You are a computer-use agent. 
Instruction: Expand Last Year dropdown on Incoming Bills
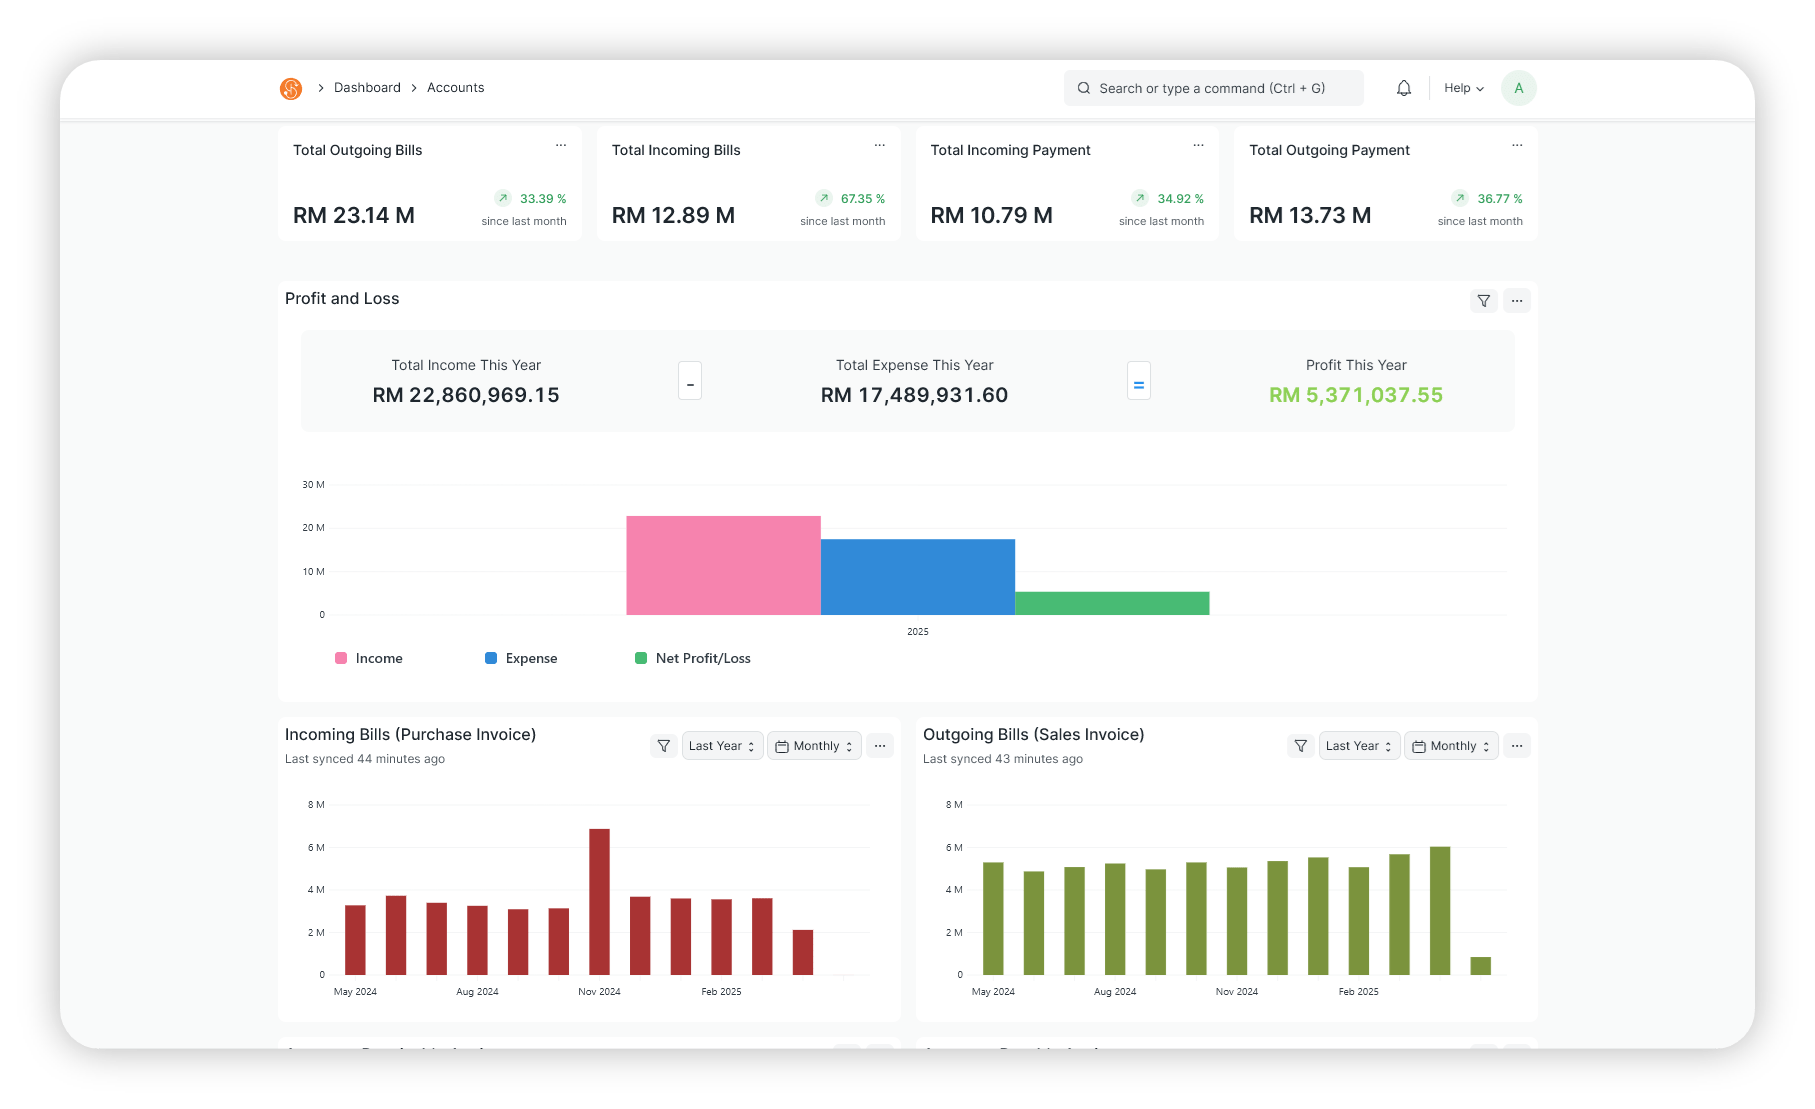click(x=722, y=746)
